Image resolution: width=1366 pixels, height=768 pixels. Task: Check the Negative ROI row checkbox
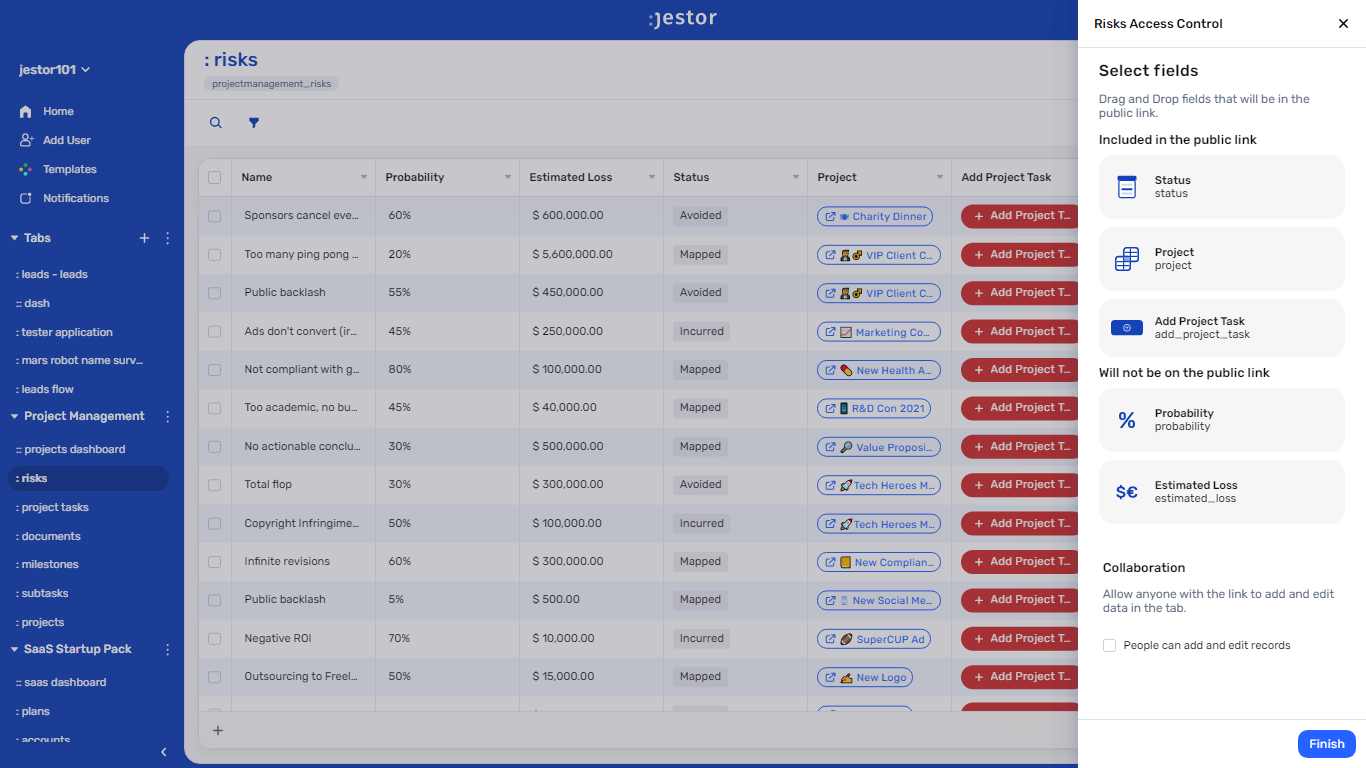pos(214,638)
